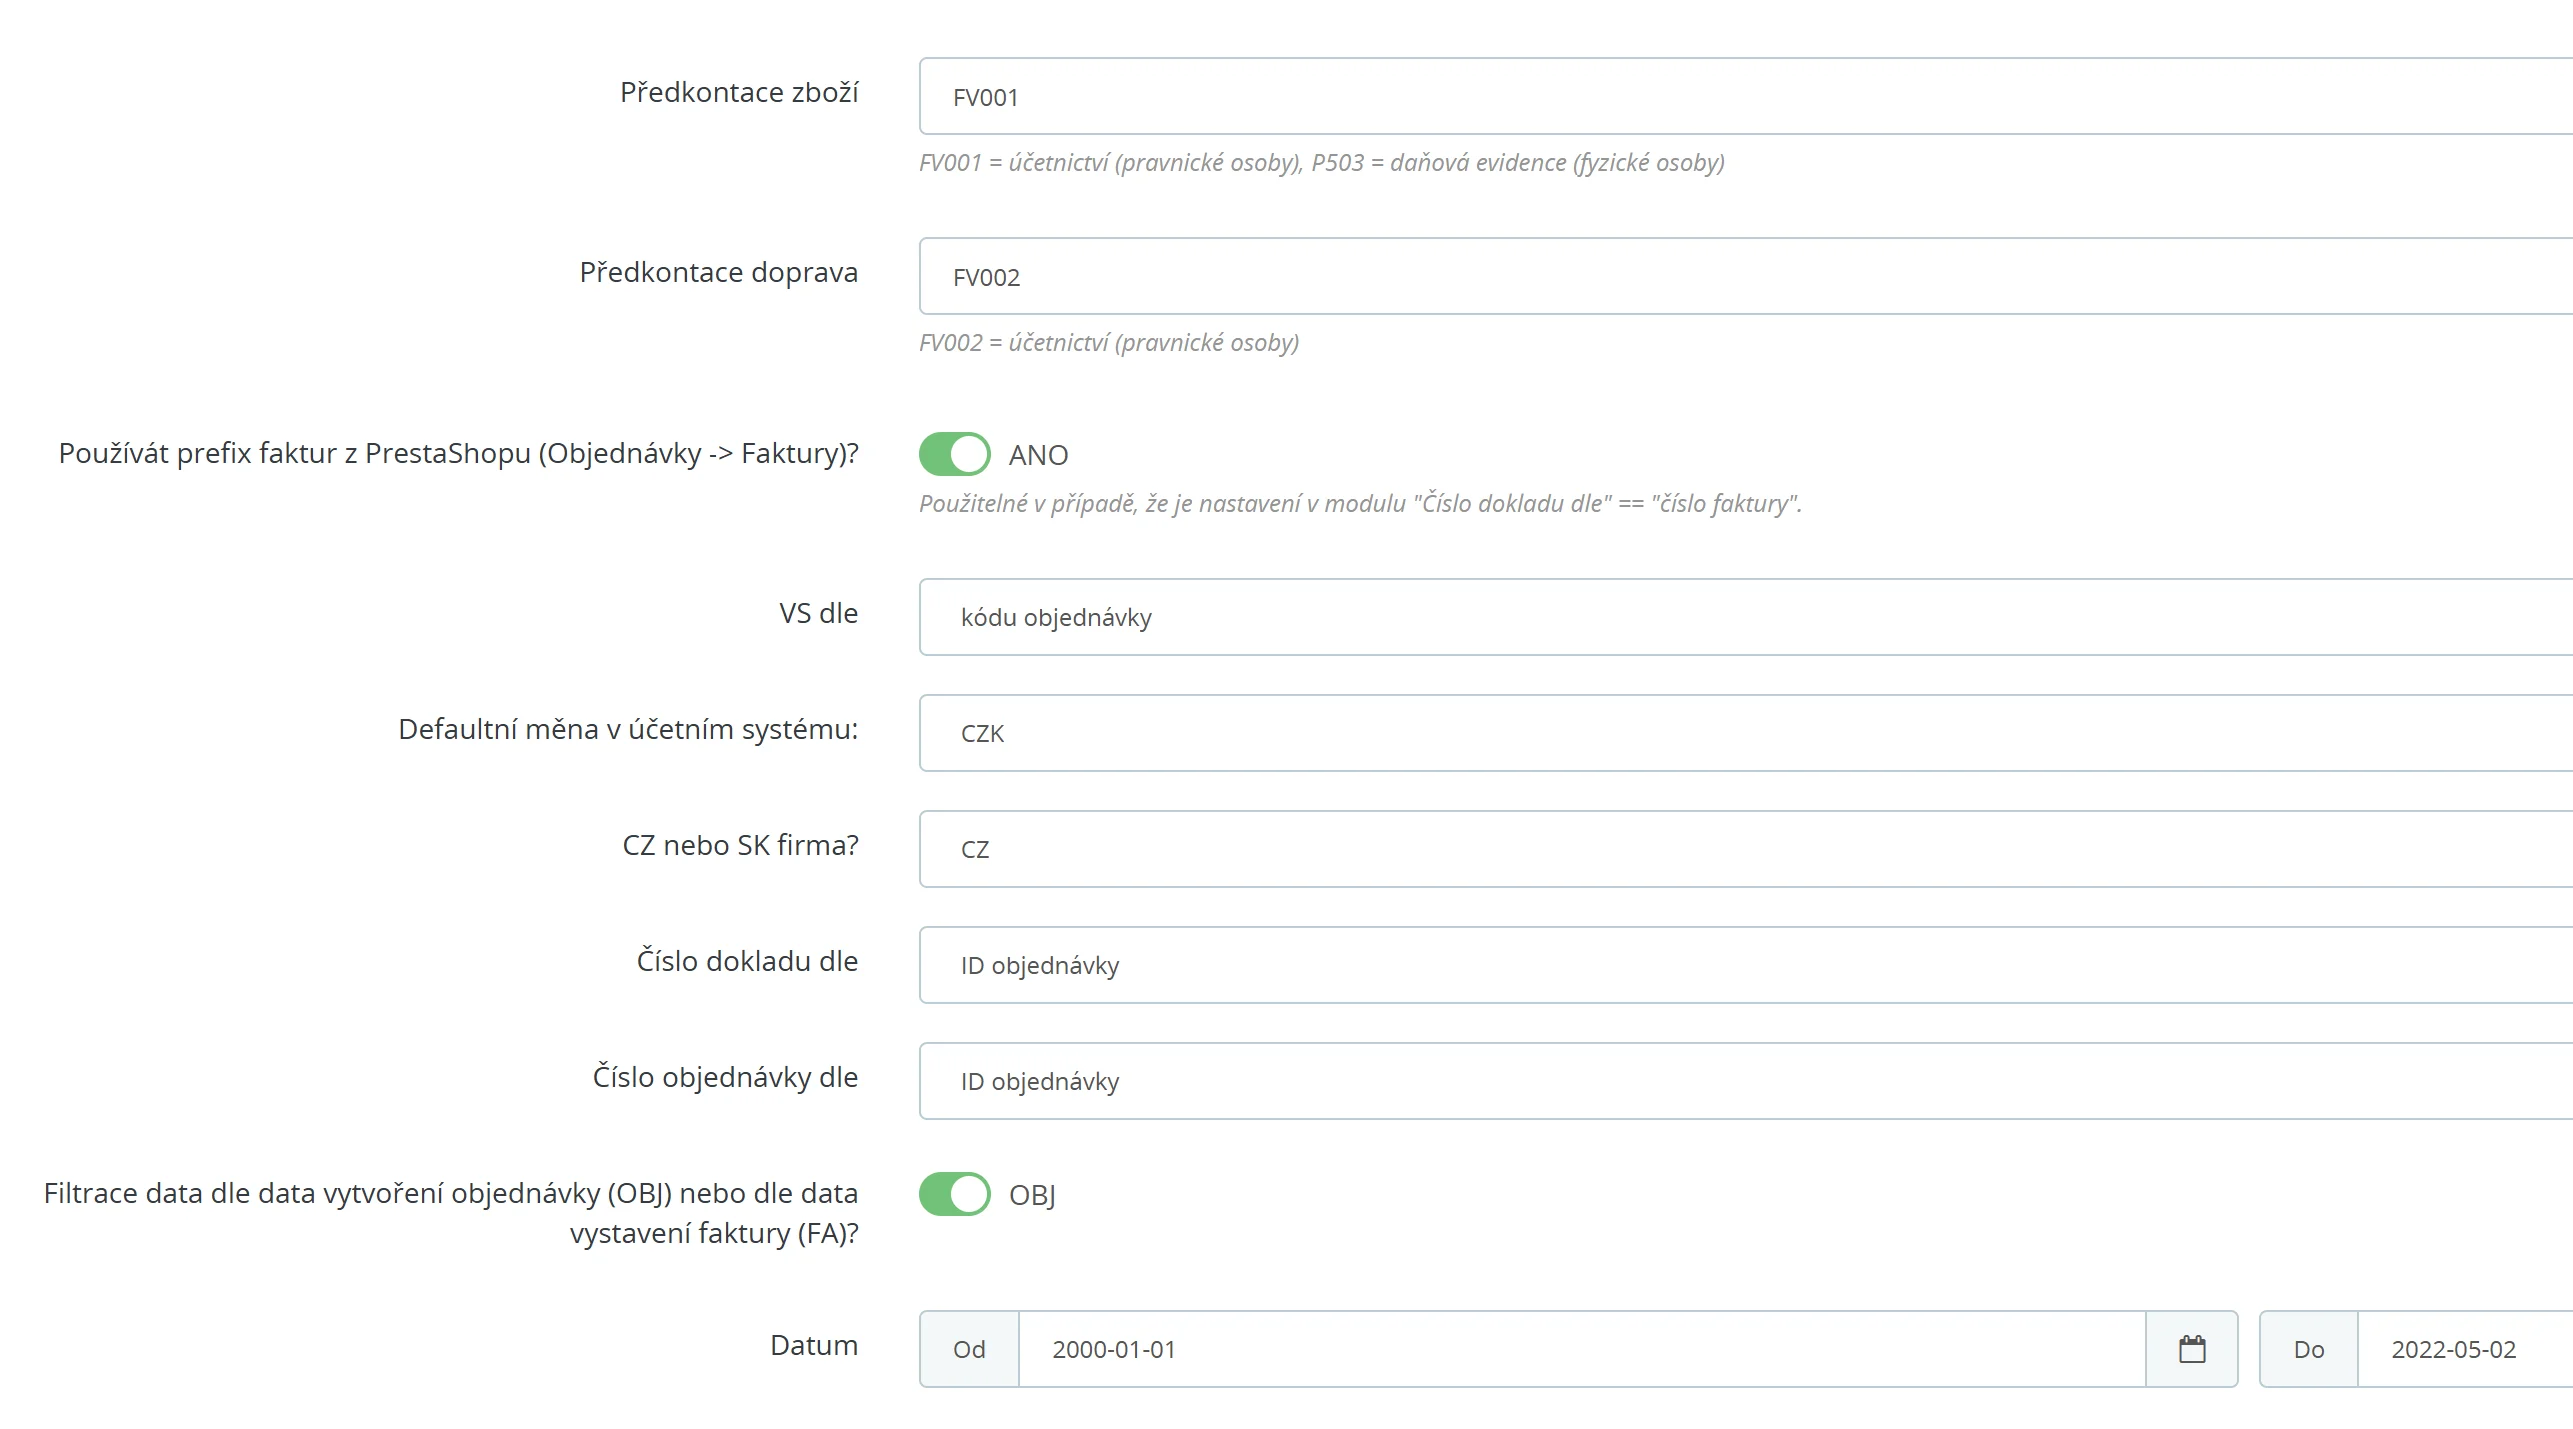Click the Od prefix of date range
The image size is (2573, 1429).
pos(969,1349)
